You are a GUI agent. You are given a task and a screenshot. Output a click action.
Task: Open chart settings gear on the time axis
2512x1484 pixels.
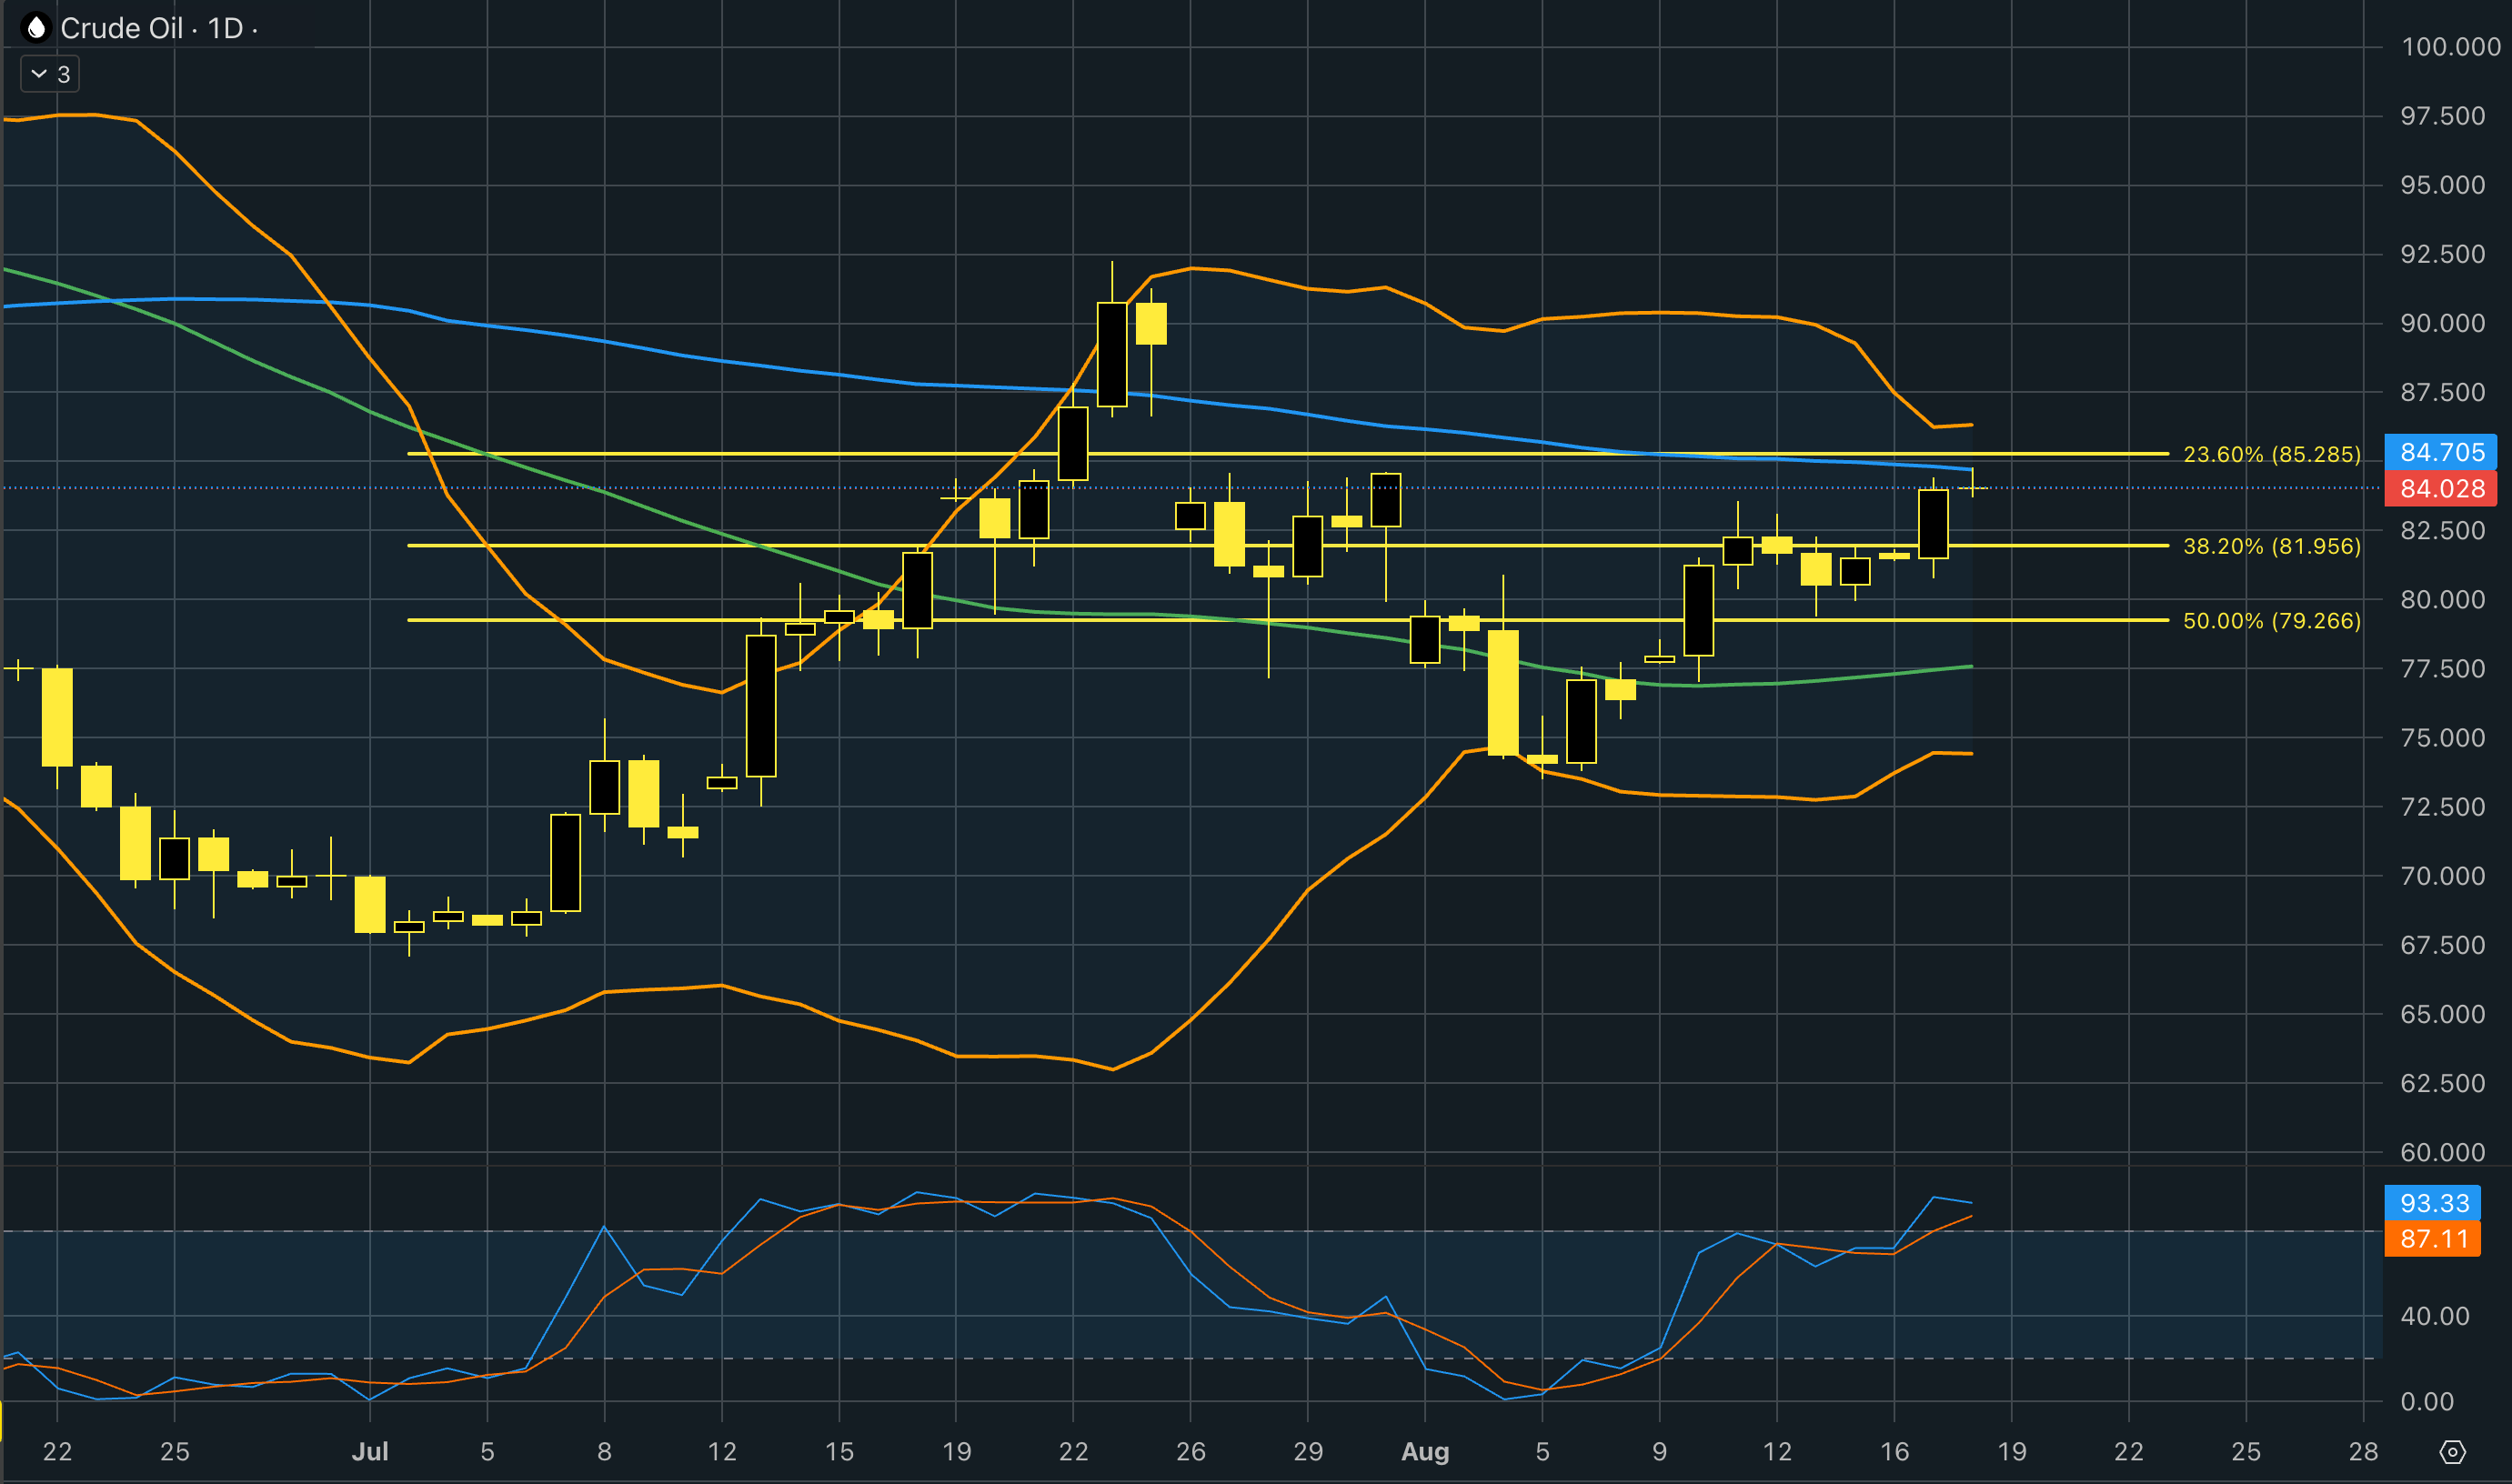click(2453, 1451)
